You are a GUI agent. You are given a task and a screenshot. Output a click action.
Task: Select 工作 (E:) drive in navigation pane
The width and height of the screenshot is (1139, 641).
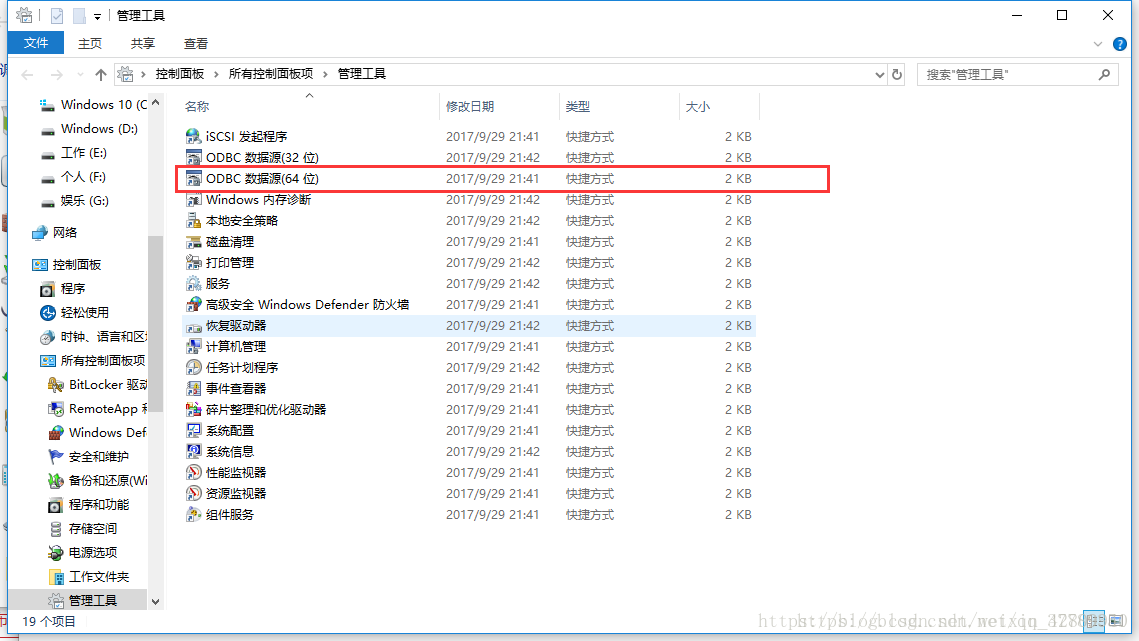[x=74, y=153]
